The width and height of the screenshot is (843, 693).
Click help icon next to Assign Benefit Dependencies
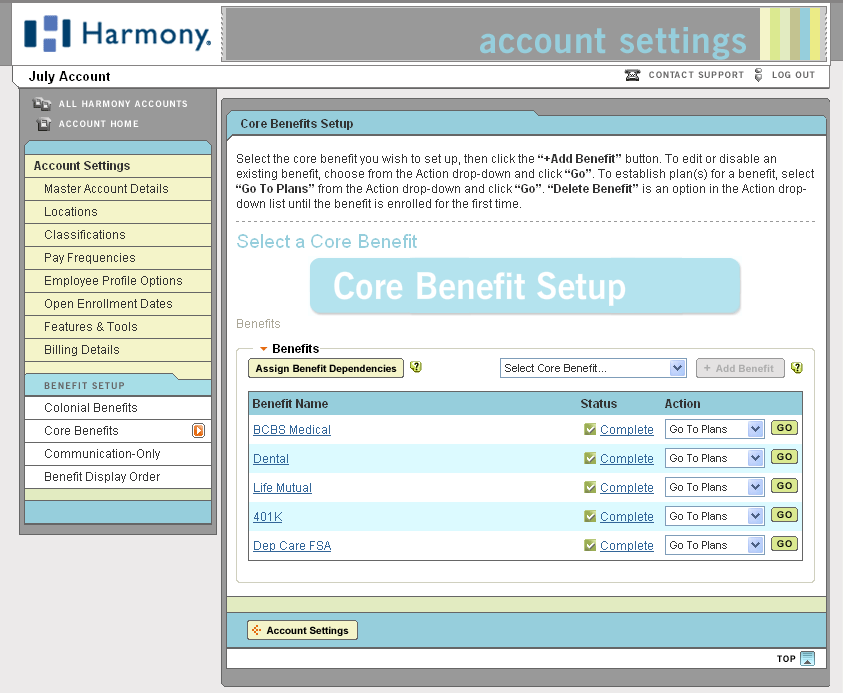point(416,367)
